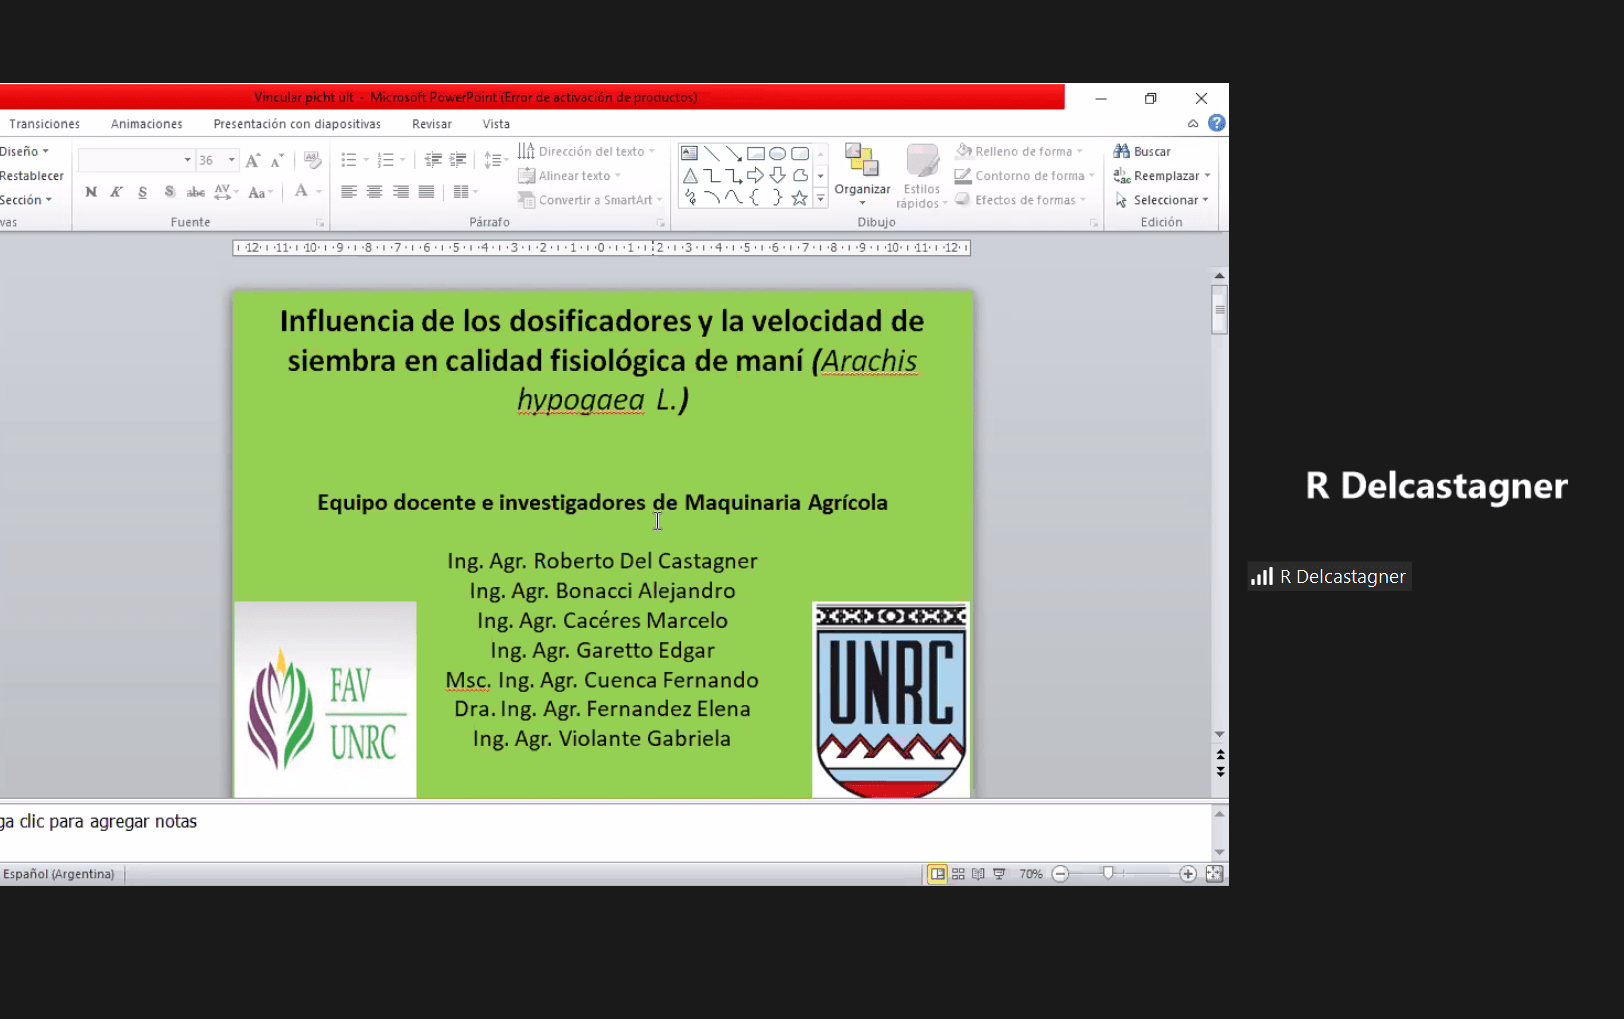Image resolution: width=1624 pixels, height=1019 pixels.
Task: Open the font size 36 dropdown
Action: coord(231,160)
